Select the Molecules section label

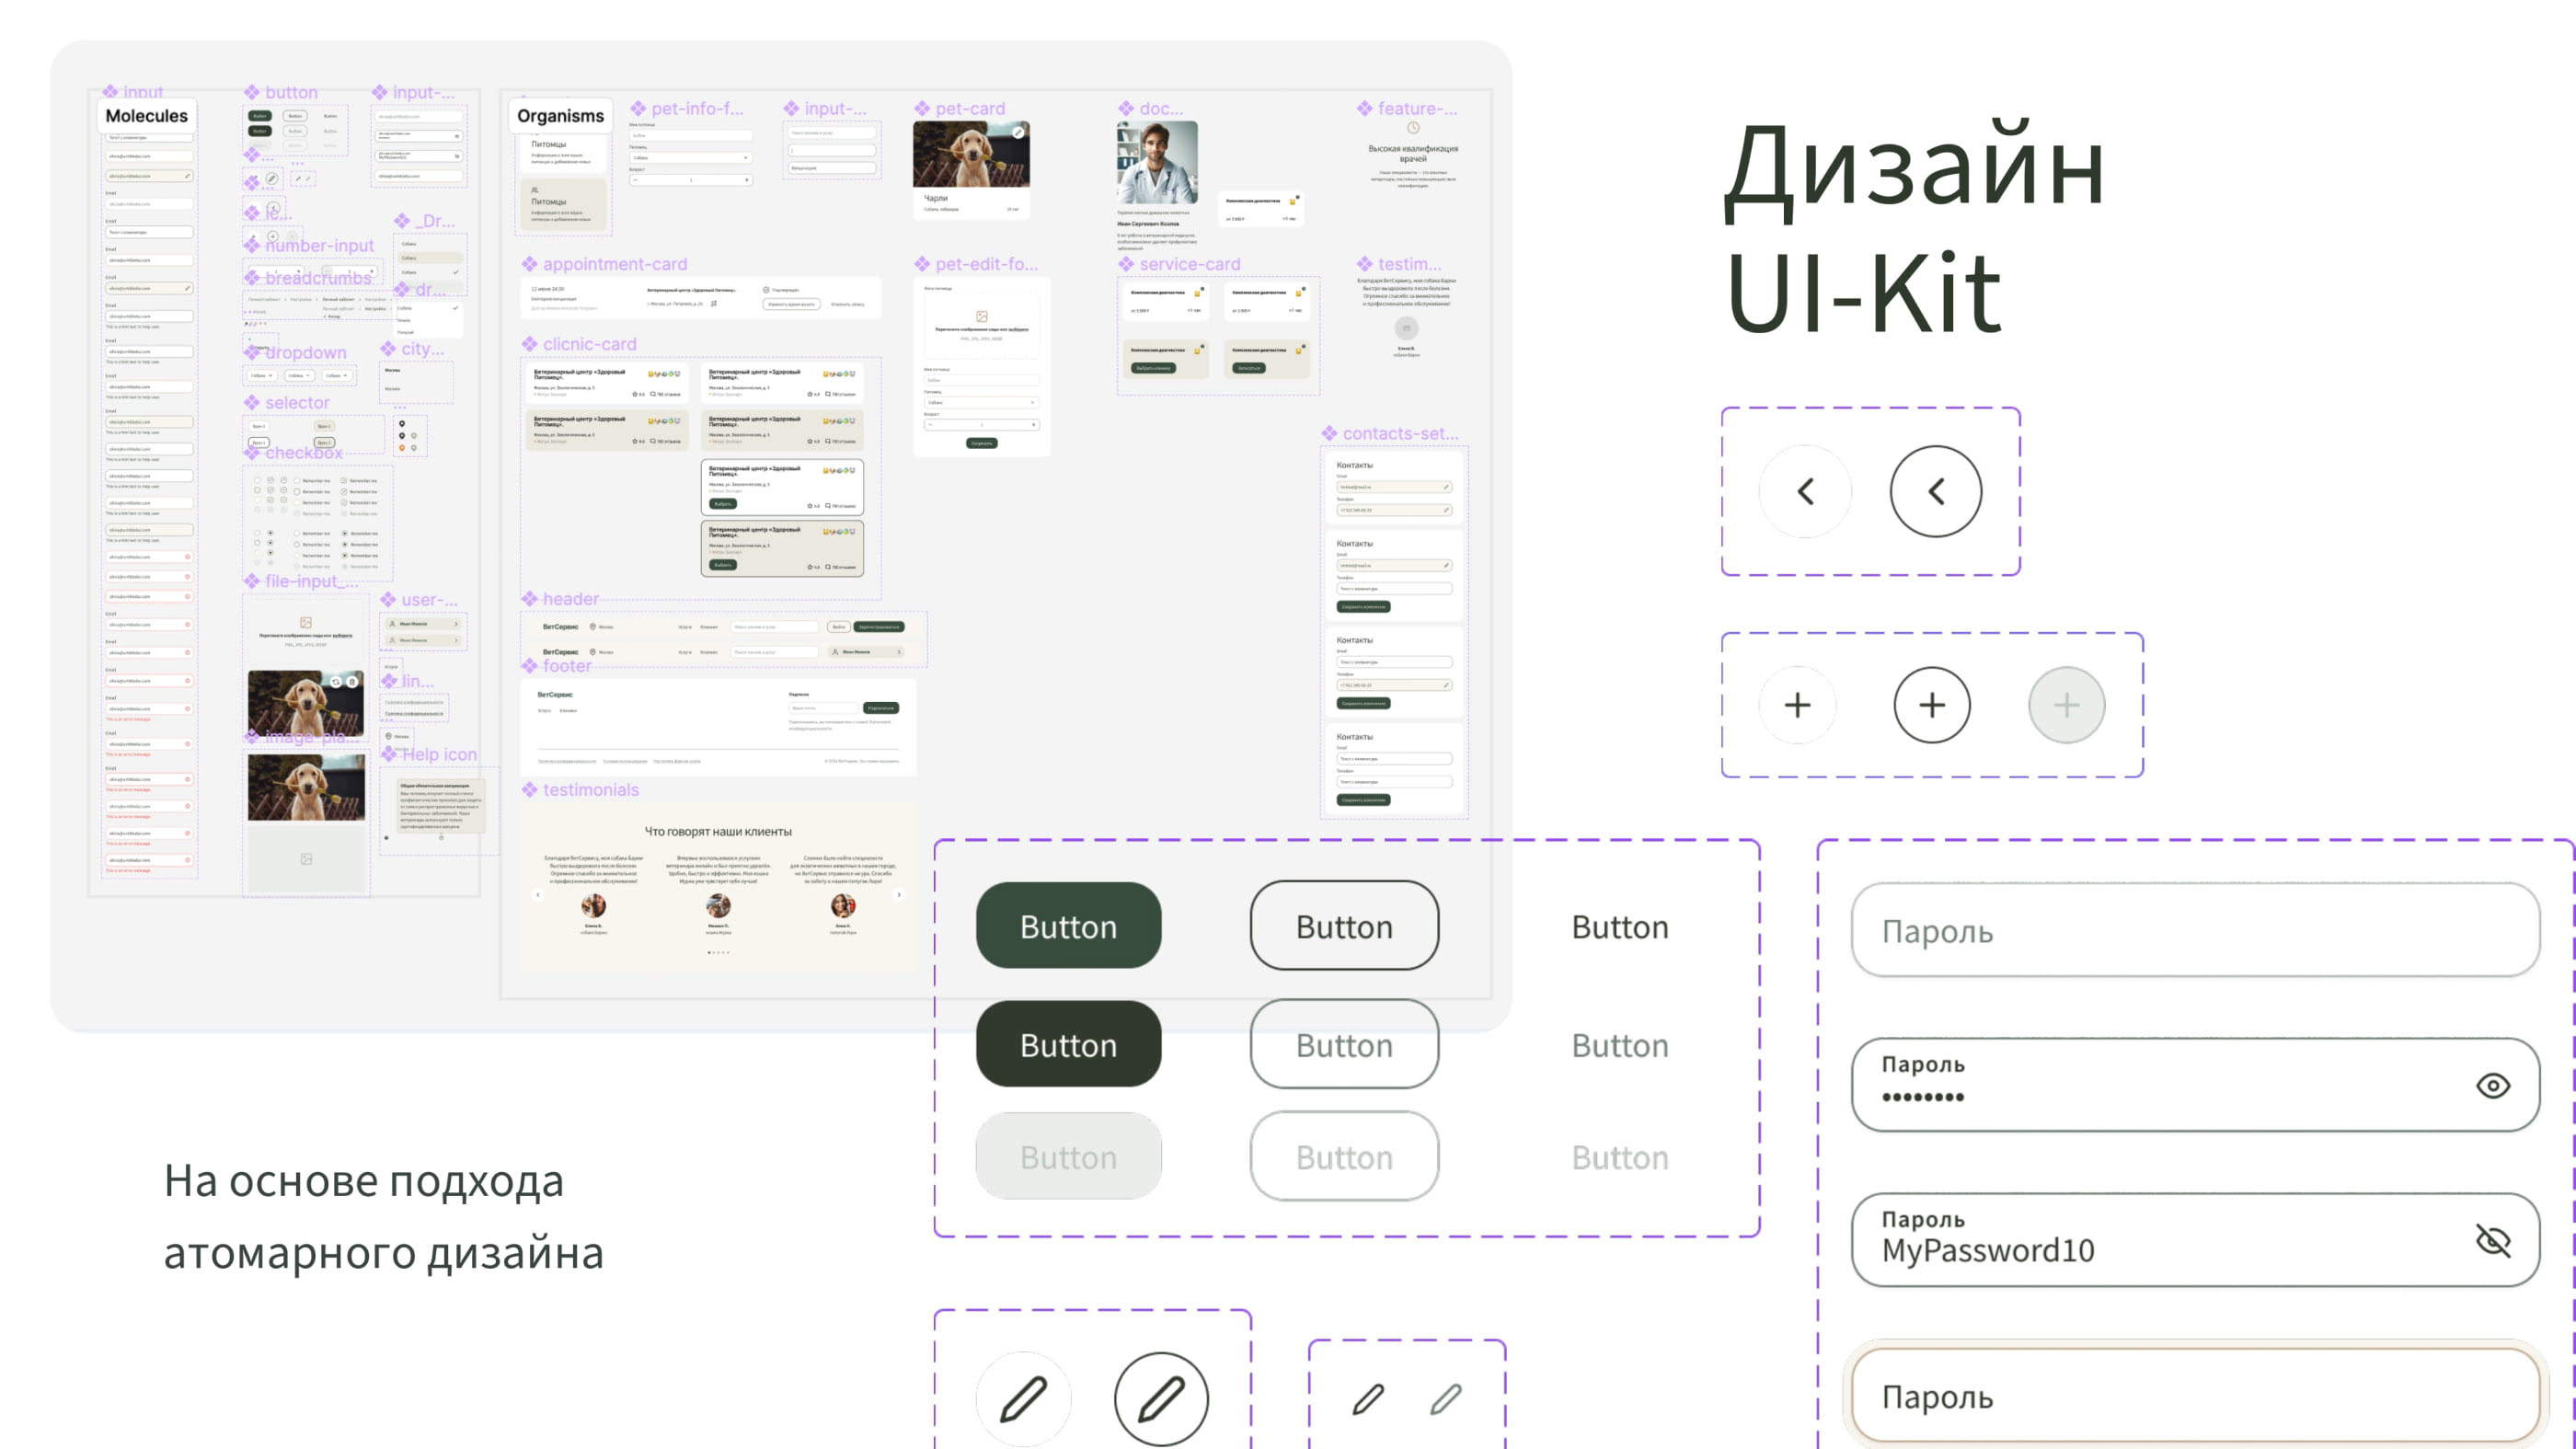click(146, 116)
